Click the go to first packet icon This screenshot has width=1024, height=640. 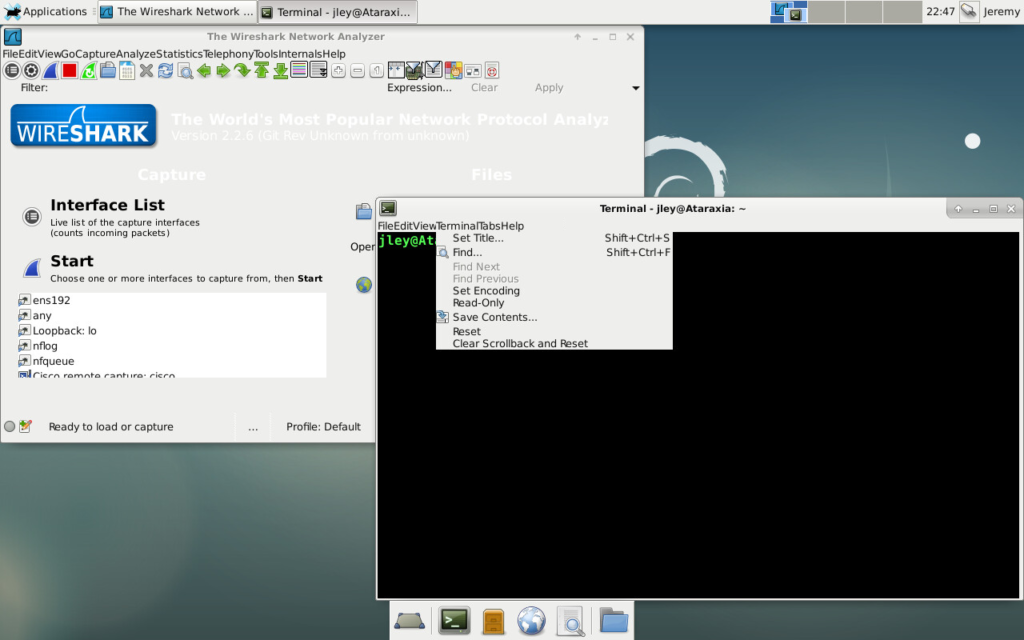tap(261, 71)
